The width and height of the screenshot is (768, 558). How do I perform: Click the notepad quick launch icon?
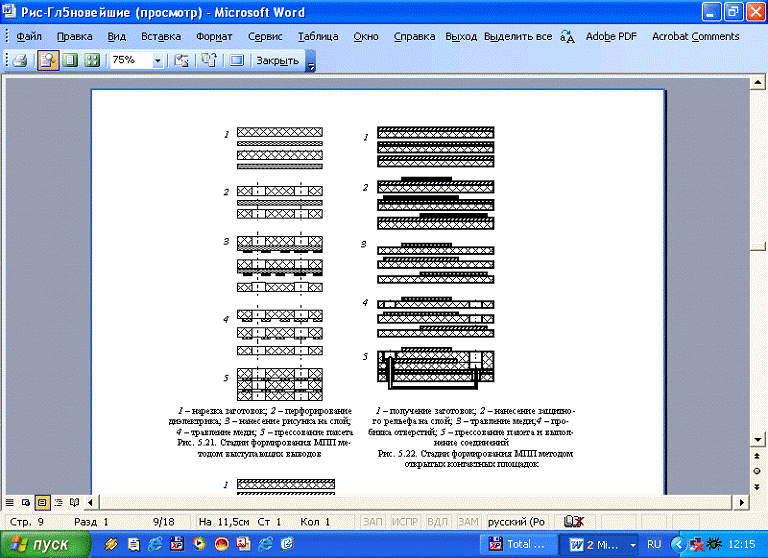(x=133, y=544)
